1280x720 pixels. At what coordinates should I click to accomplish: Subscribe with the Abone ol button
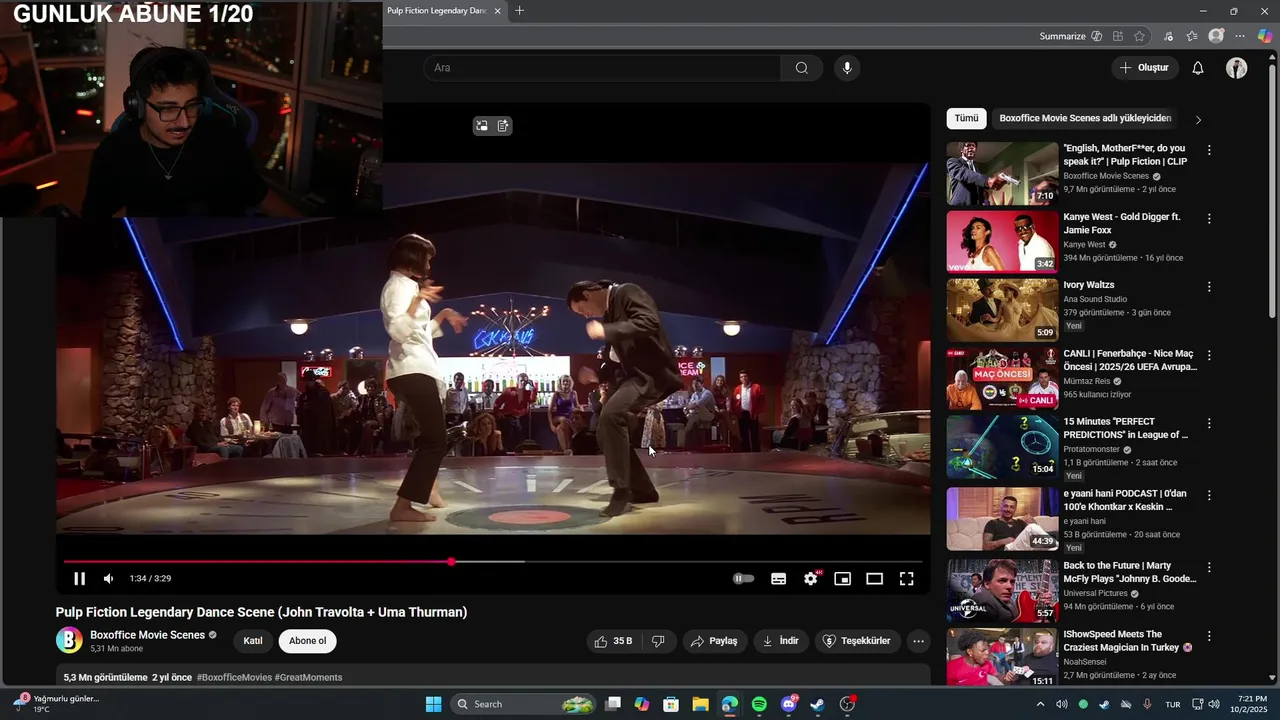(308, 641)
